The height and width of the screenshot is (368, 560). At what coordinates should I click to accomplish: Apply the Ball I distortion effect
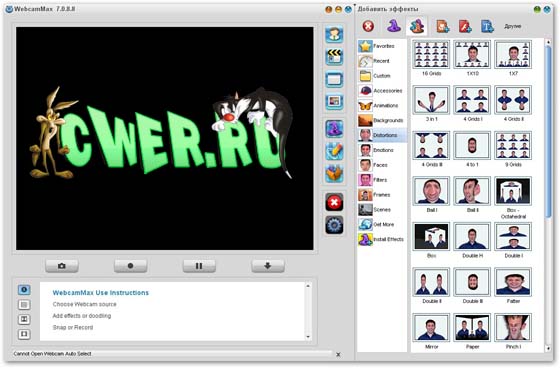(431, 191)
